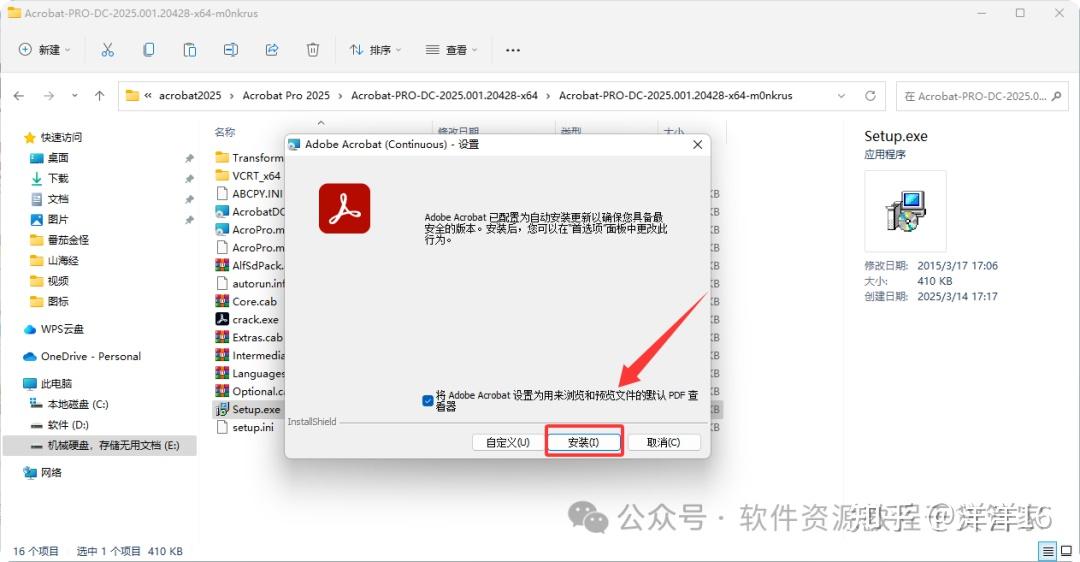Click the Delete trash icon in toolbar
This screenshot has width=1080, height=562.
313,50
